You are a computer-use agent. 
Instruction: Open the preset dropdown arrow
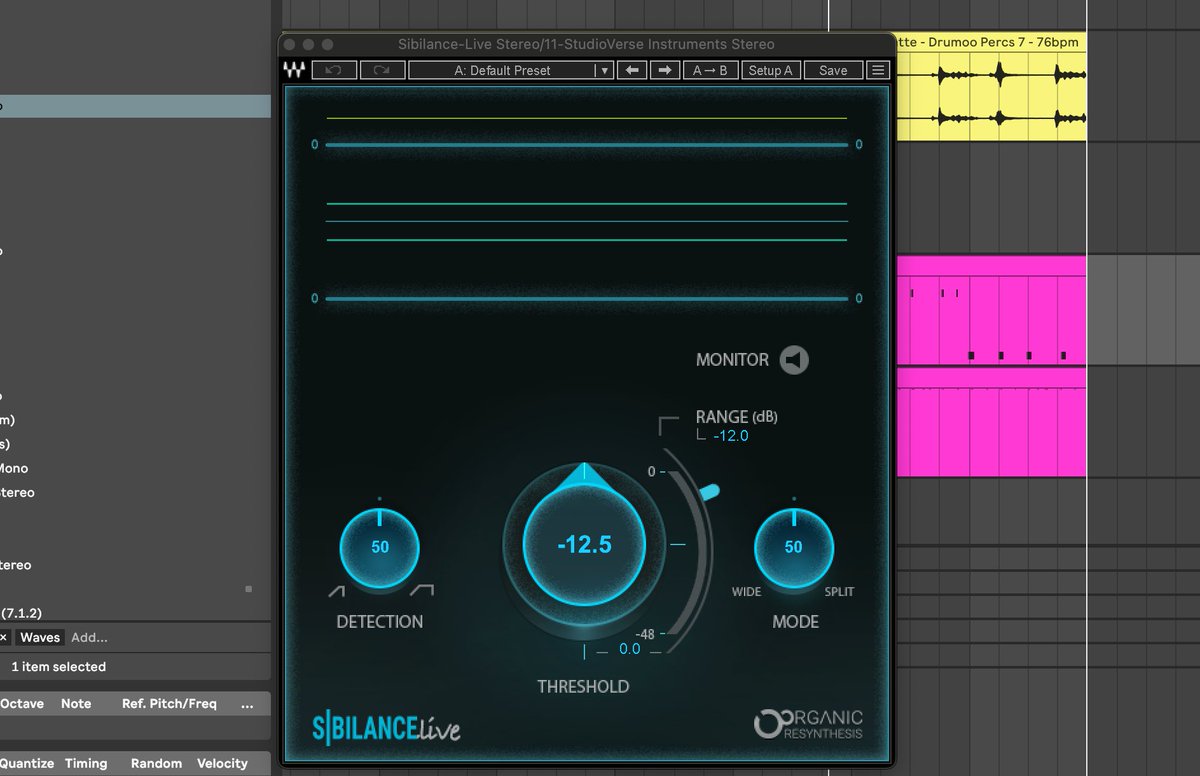pos(604,70)
